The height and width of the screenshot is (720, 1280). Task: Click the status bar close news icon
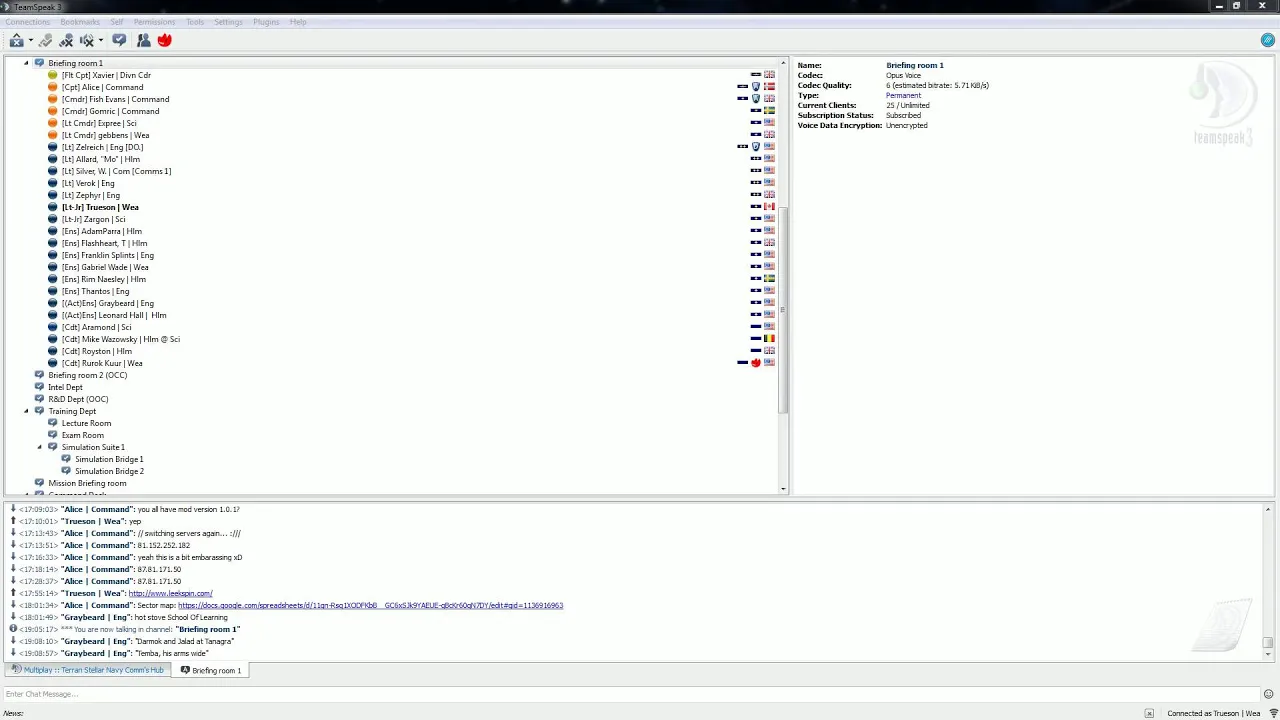pos(1149,713)
